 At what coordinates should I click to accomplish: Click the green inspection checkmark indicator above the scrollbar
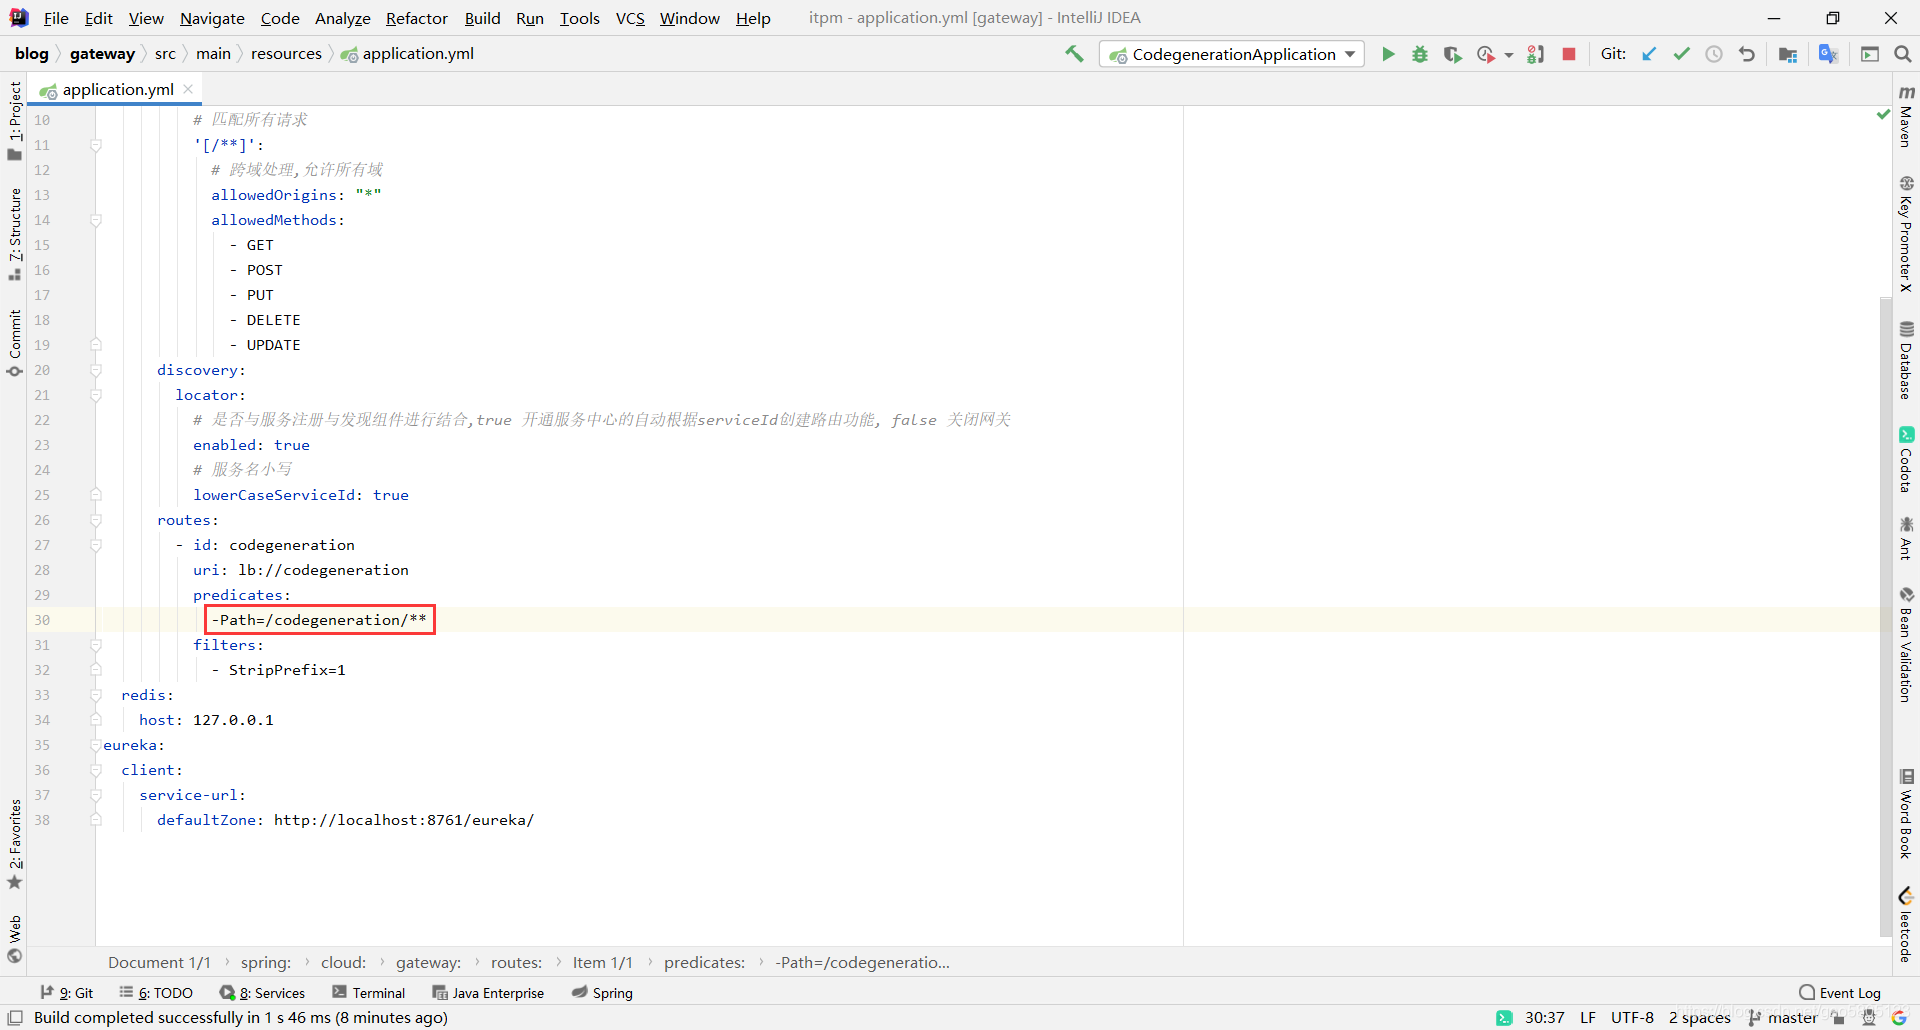click(1884, 115)
